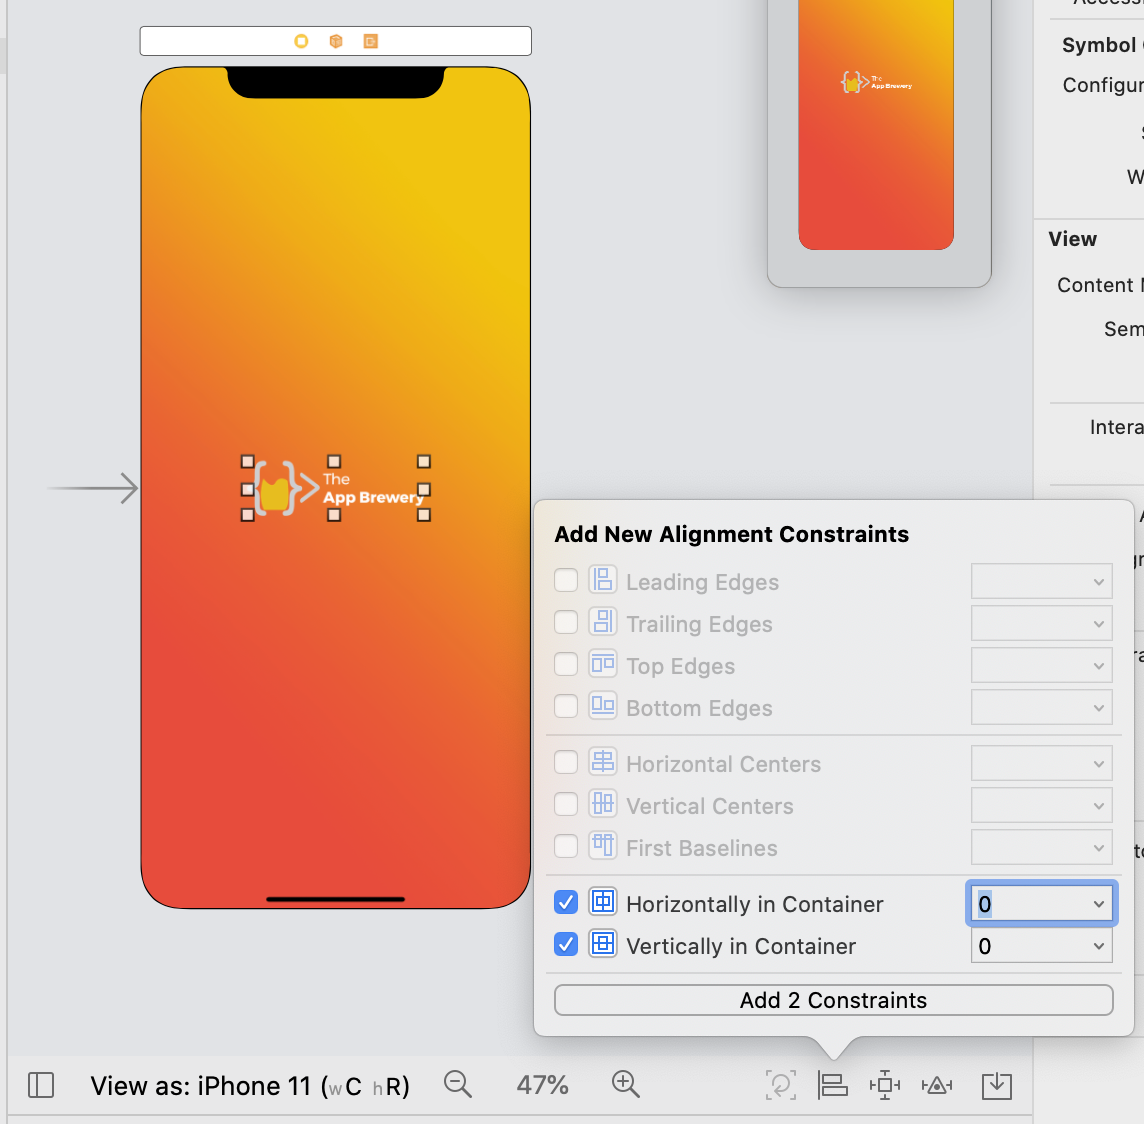The image size is (1144, 1124).
Task: Open Vertically in Container value dropdown arrow
Action: click(x=1098, y=946)
